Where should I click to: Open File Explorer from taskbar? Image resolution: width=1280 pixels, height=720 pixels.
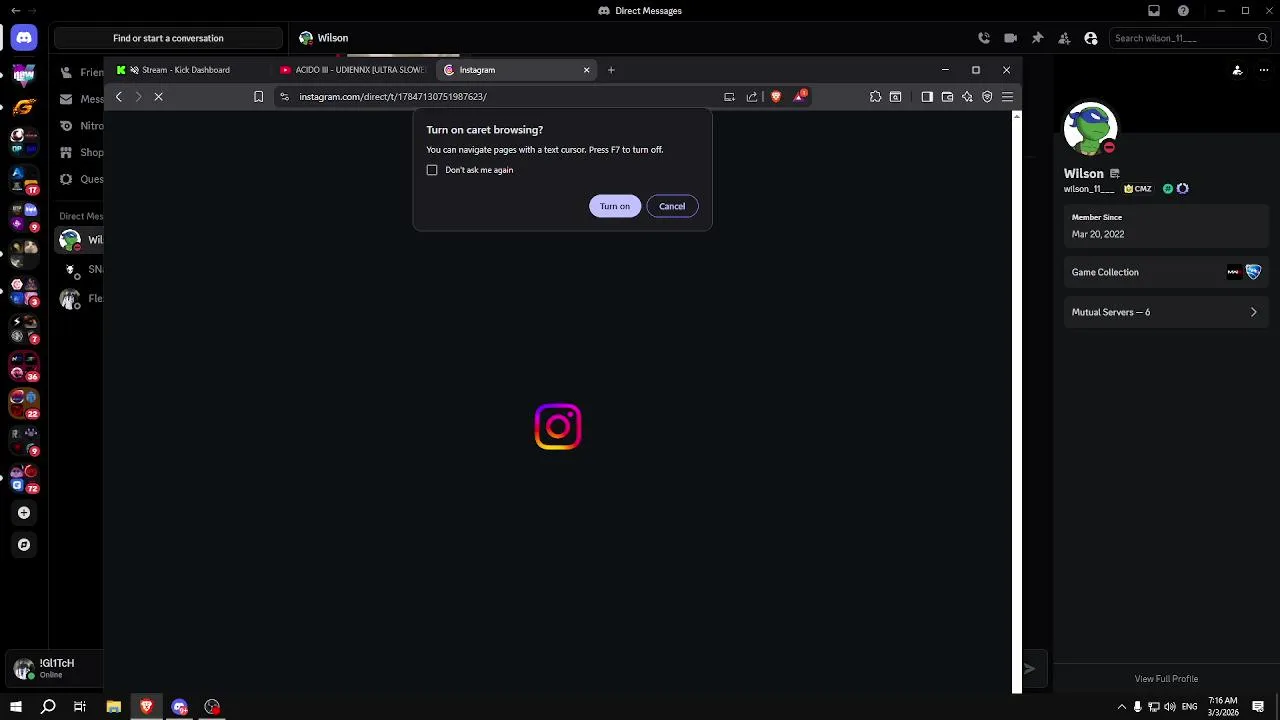point(114,707)
